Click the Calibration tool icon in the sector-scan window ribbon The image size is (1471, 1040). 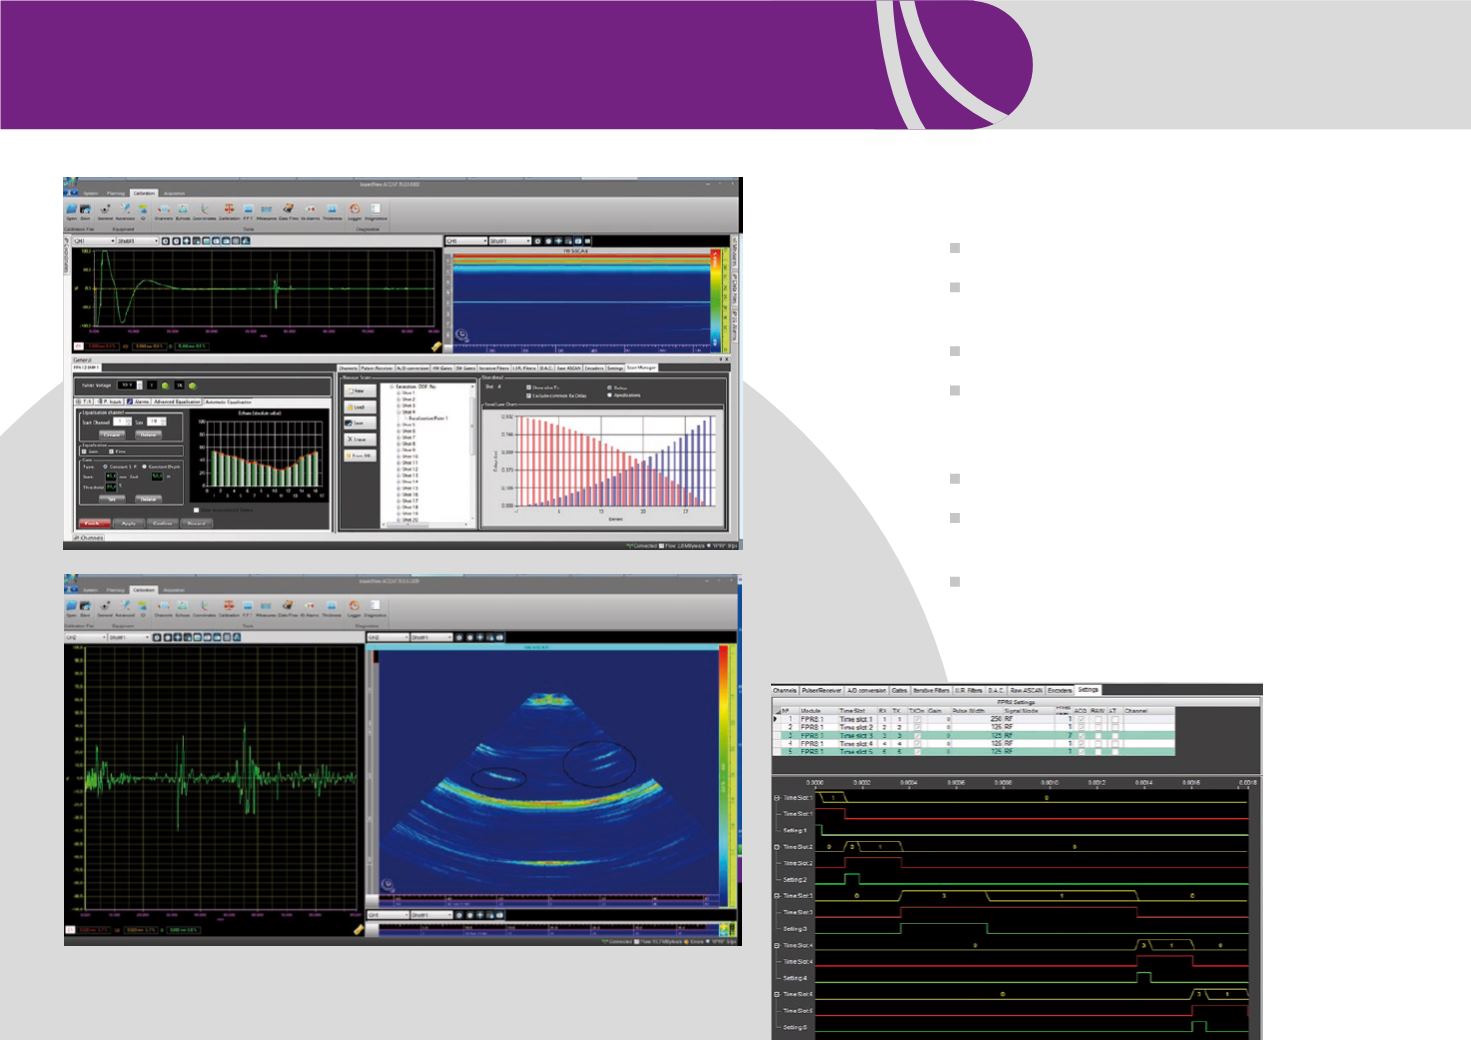229,606
